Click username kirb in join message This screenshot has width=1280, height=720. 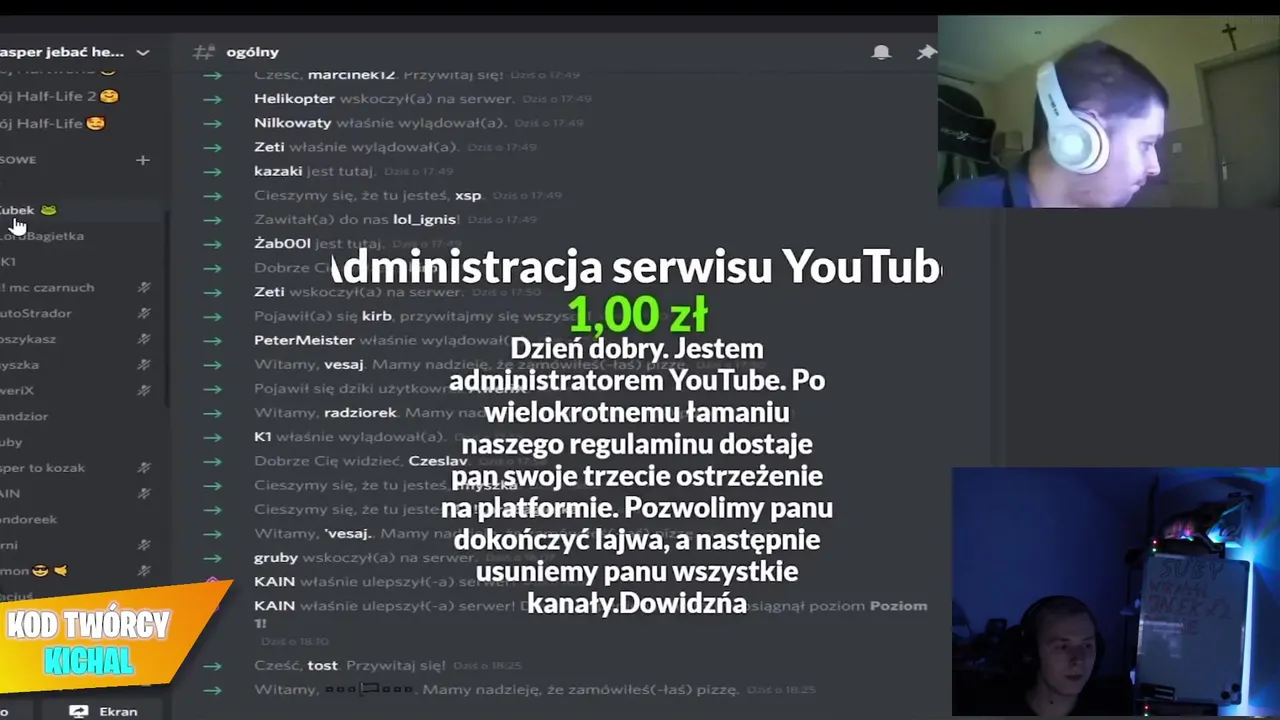point(376,316)
